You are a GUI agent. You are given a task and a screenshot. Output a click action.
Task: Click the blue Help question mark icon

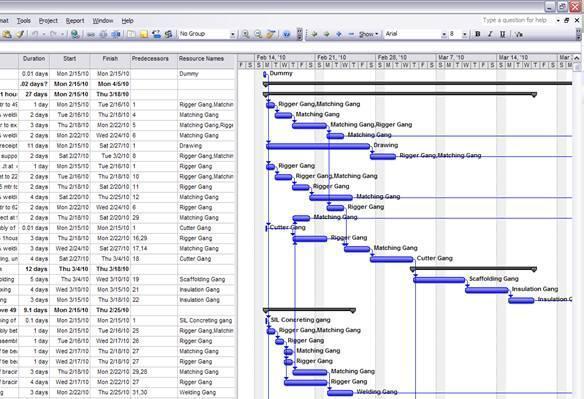286,34
